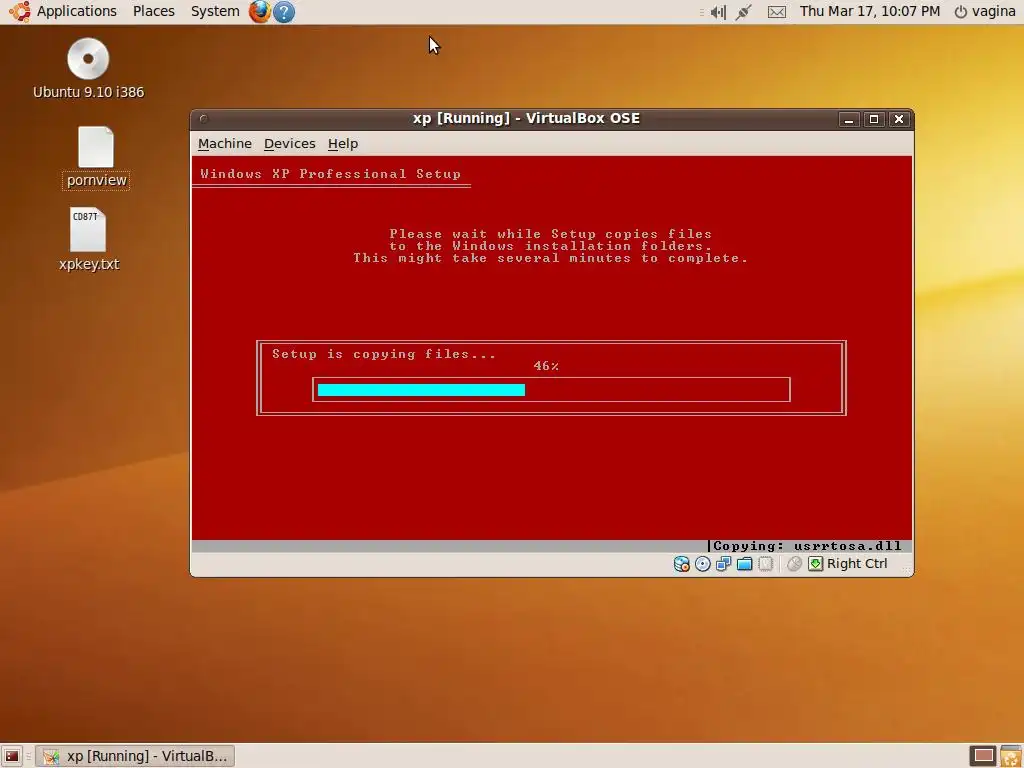This screenshot has width=1024, height=768.
Task: Click the setup copying progress bar
Action: 551,390
